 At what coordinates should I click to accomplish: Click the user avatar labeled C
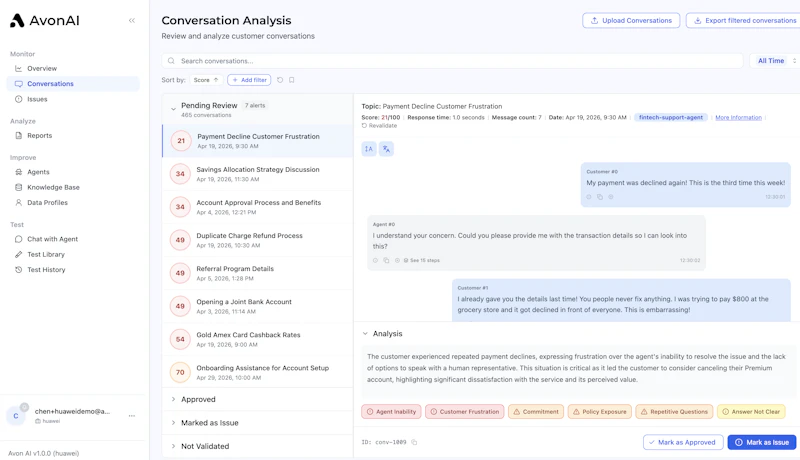16,416
